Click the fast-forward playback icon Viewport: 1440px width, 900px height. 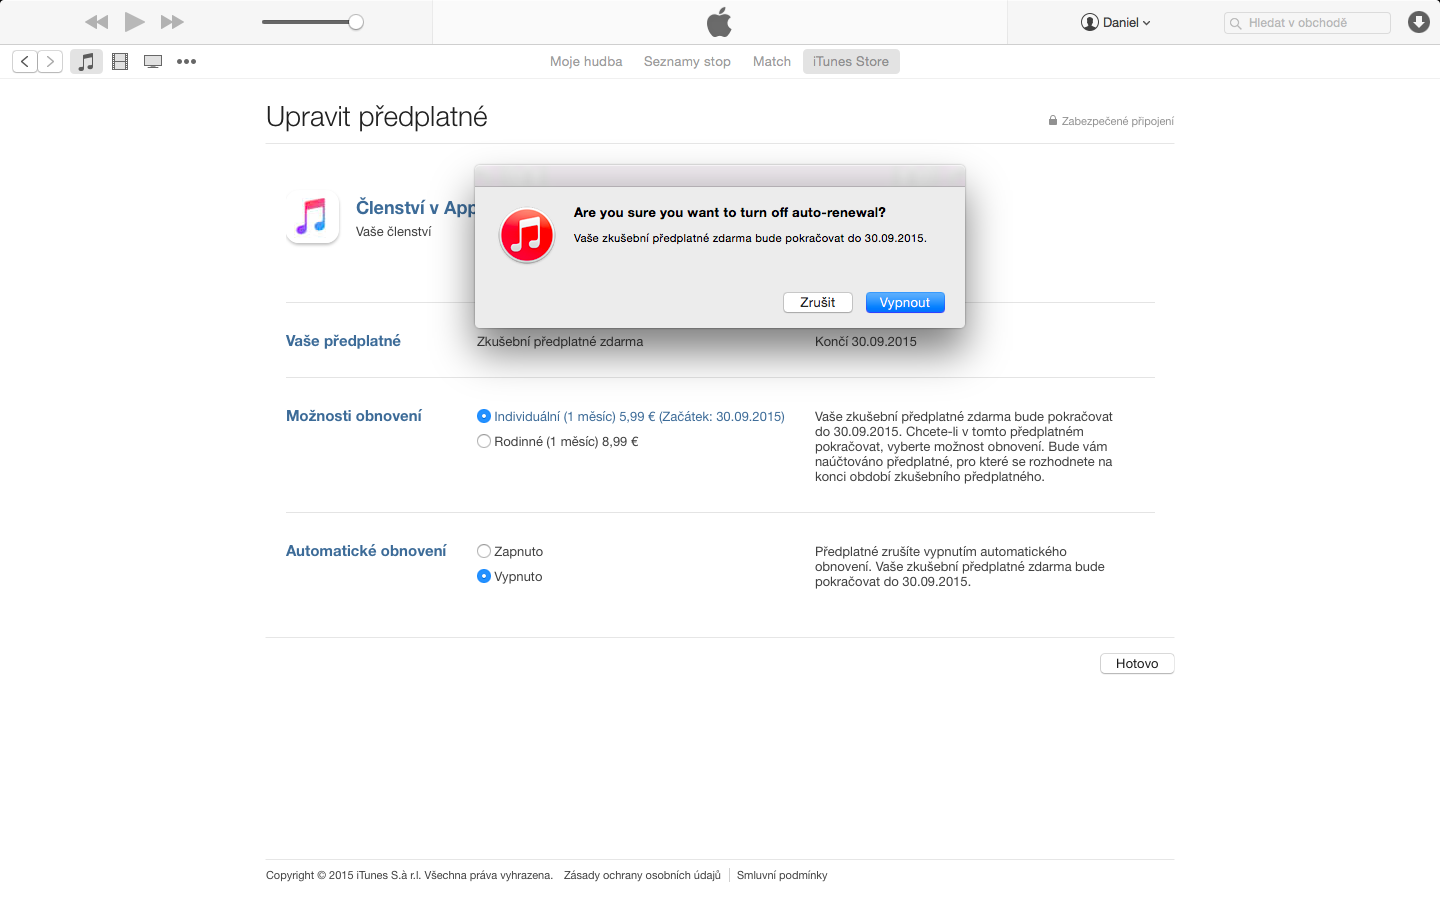(x=172, y=22)
